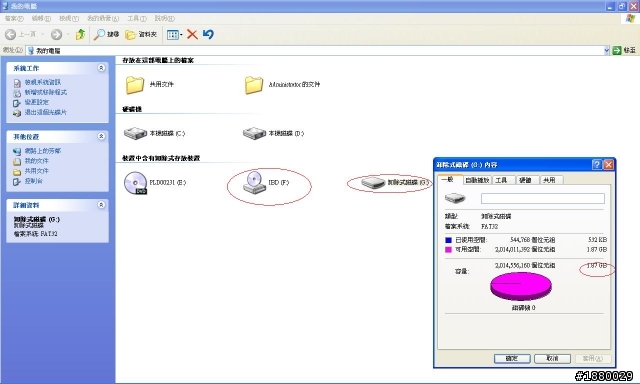Image resolution: width=640 pixels, height=384 pixels.
Task: Click the magenta disk usage pie chart
Action: coord(521,286)
